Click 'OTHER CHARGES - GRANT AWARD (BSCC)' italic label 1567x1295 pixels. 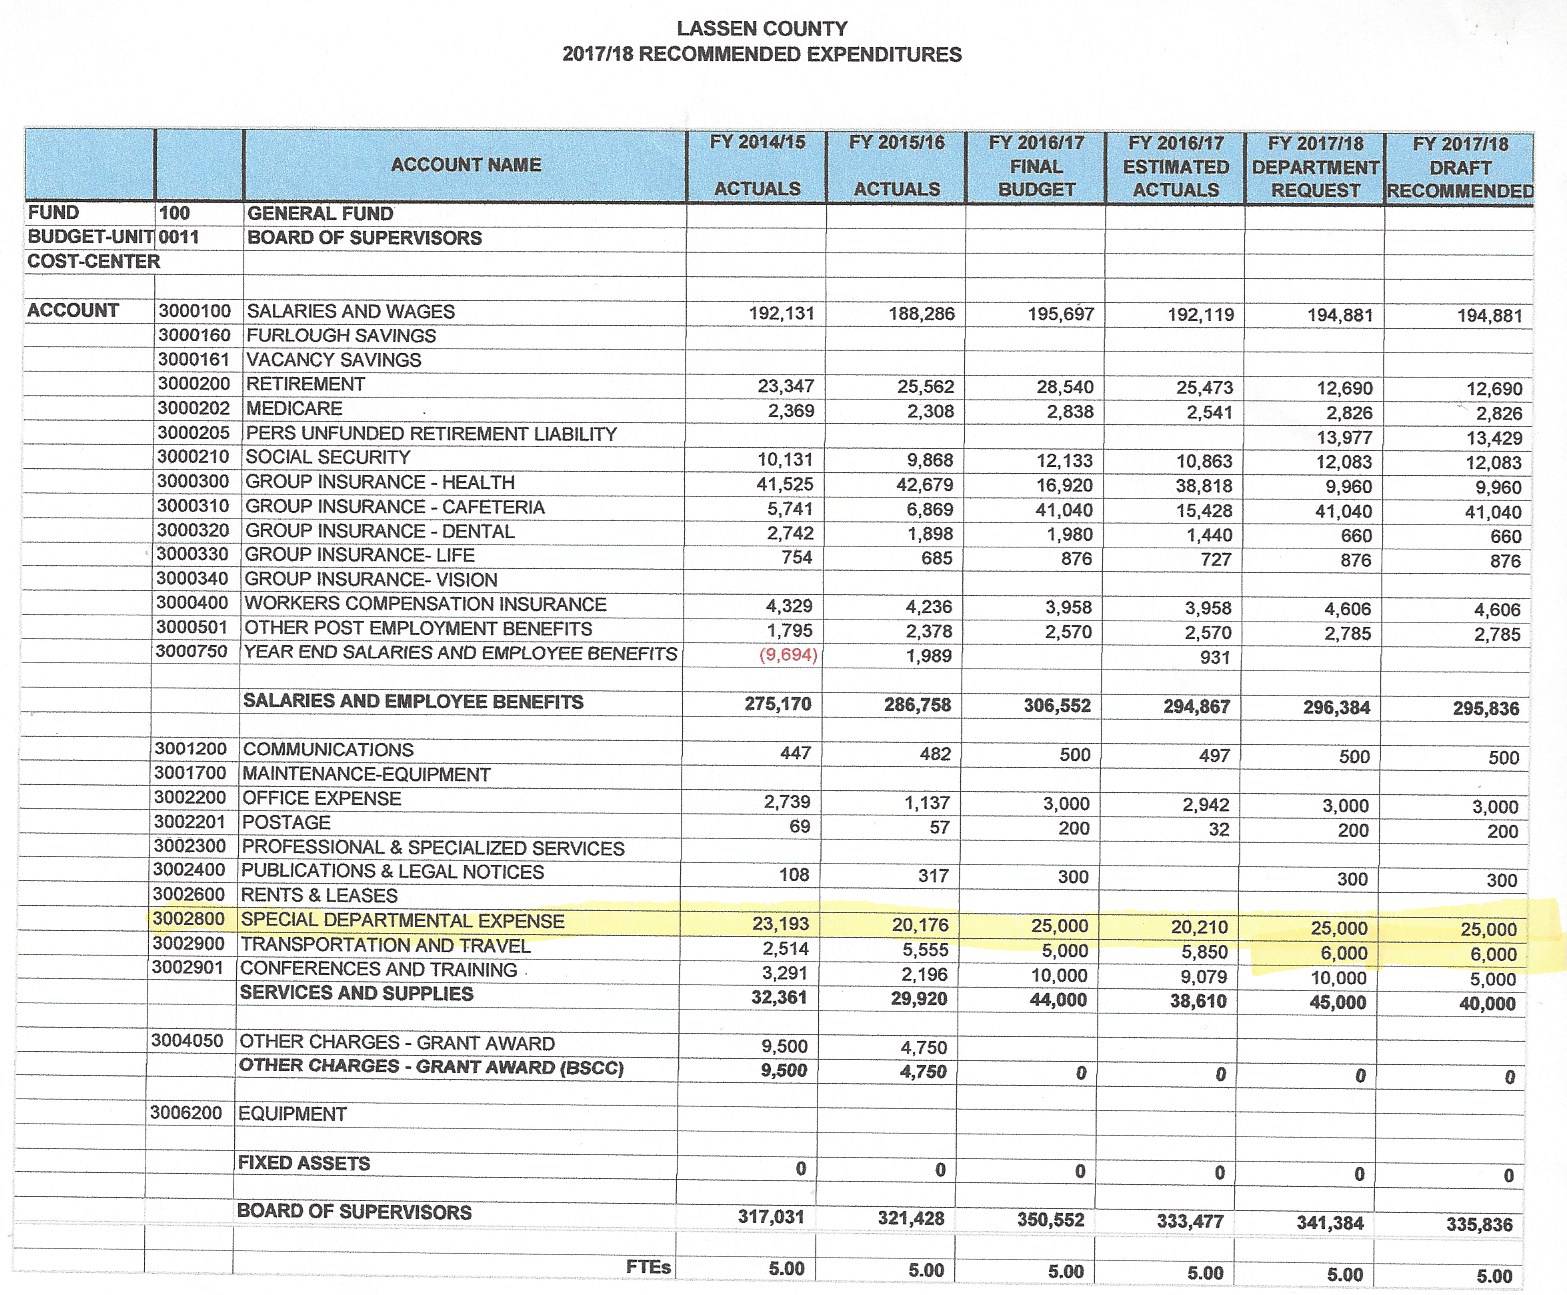coord(431,1067)
